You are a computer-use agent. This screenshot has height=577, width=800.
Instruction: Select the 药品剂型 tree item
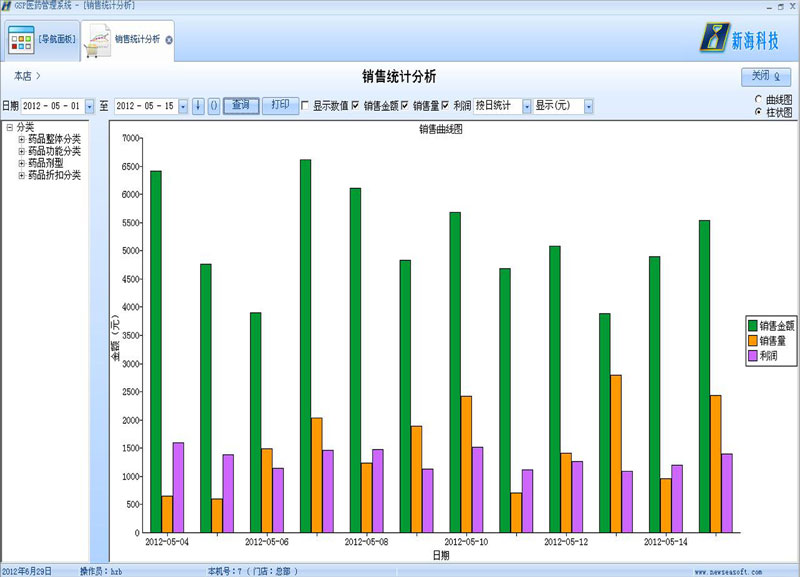pyautogui.click(x=45, y=163)
